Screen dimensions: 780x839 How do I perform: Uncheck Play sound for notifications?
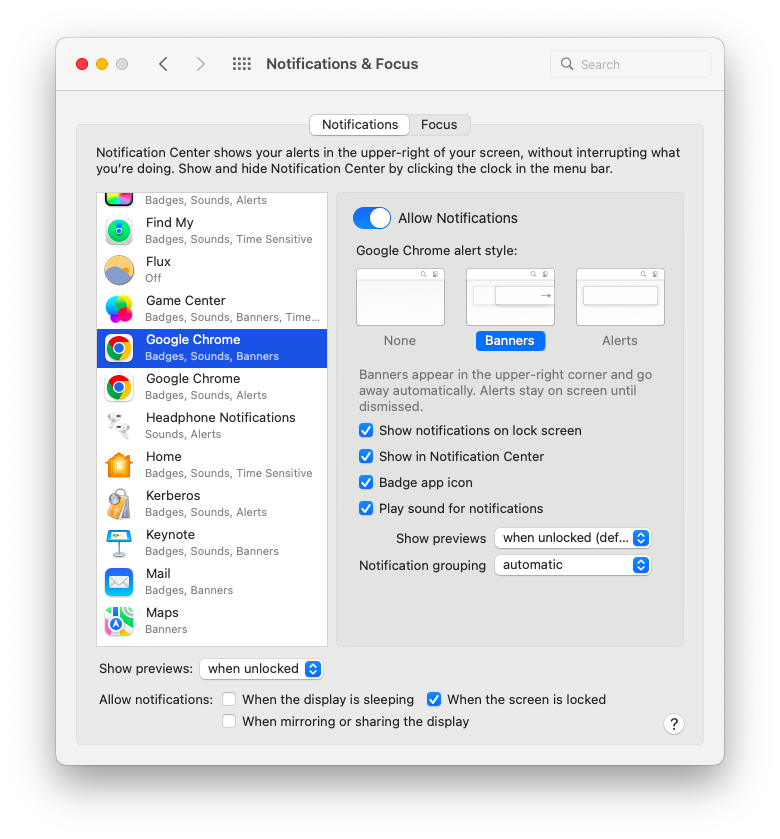(366, 508)
